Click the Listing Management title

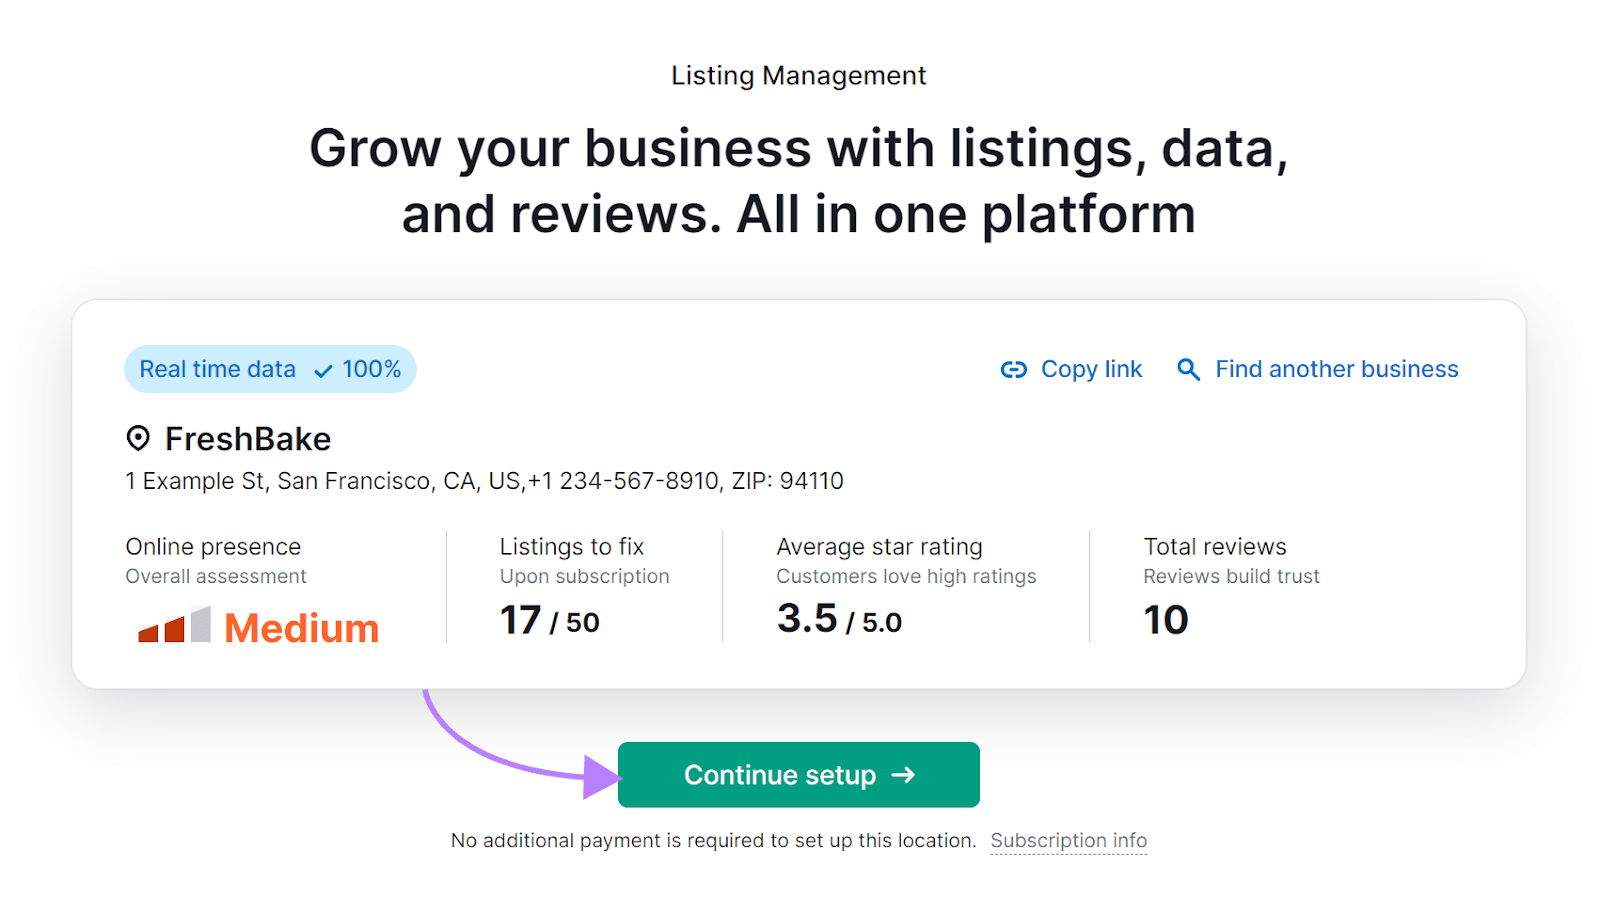point(799,76)
